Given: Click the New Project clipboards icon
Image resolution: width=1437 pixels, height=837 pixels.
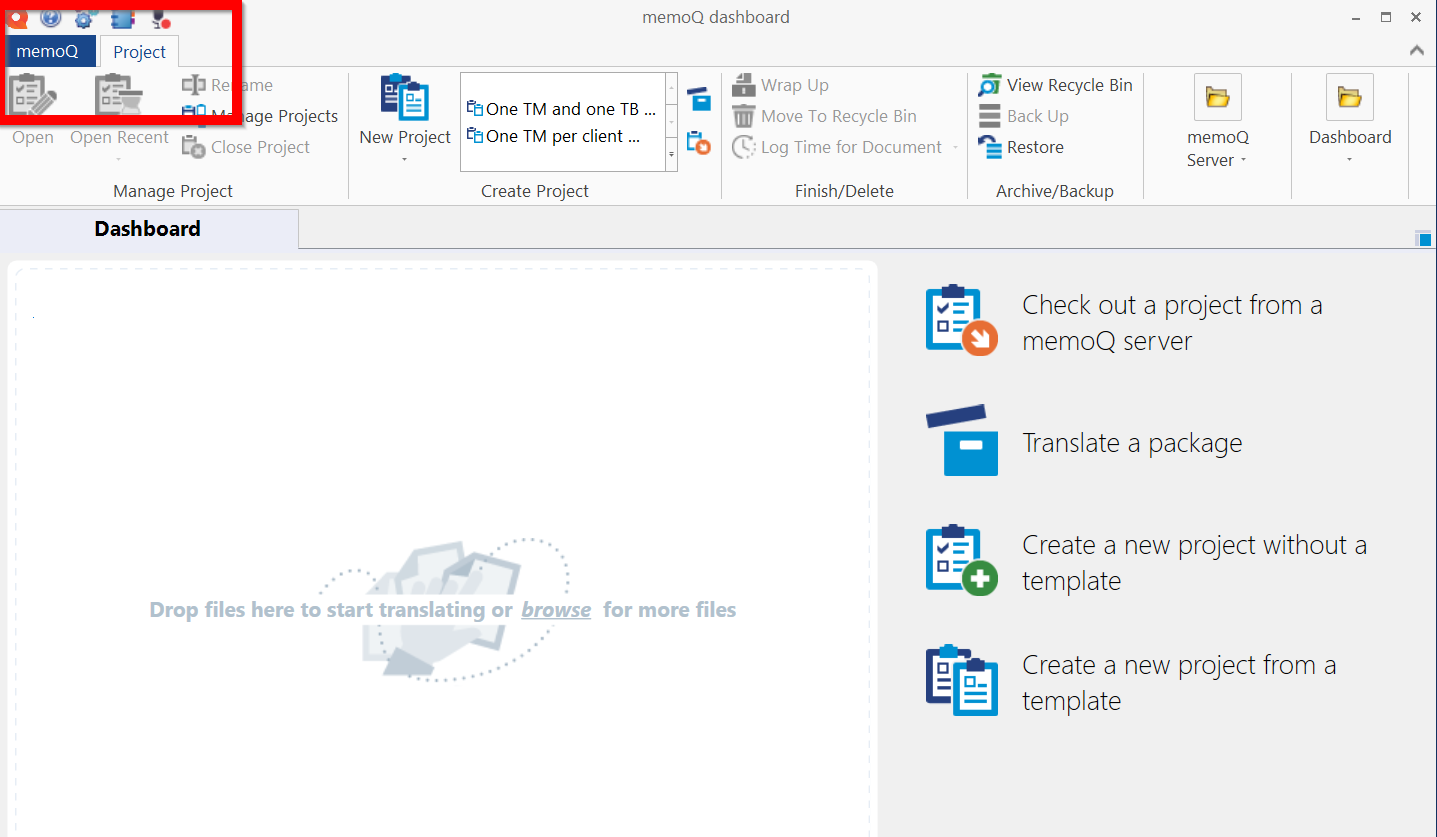Looking at the screenshot, I should (x=405, y=97).
